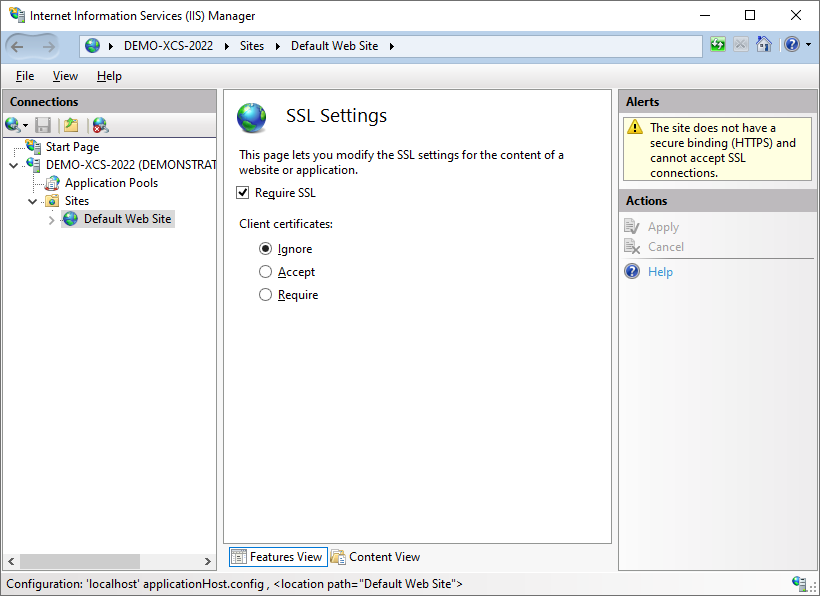Click the Refresh page icon in address bar
This screenshot has height=596, width=820.
point(718,45)
